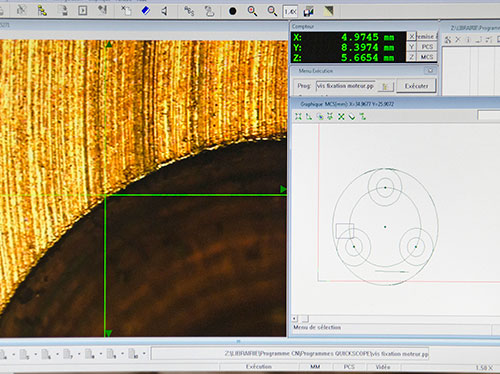500x374 pixels.
Task: Click the Y value '8.3974 mm' readout
Action: (x=367, y=47)
